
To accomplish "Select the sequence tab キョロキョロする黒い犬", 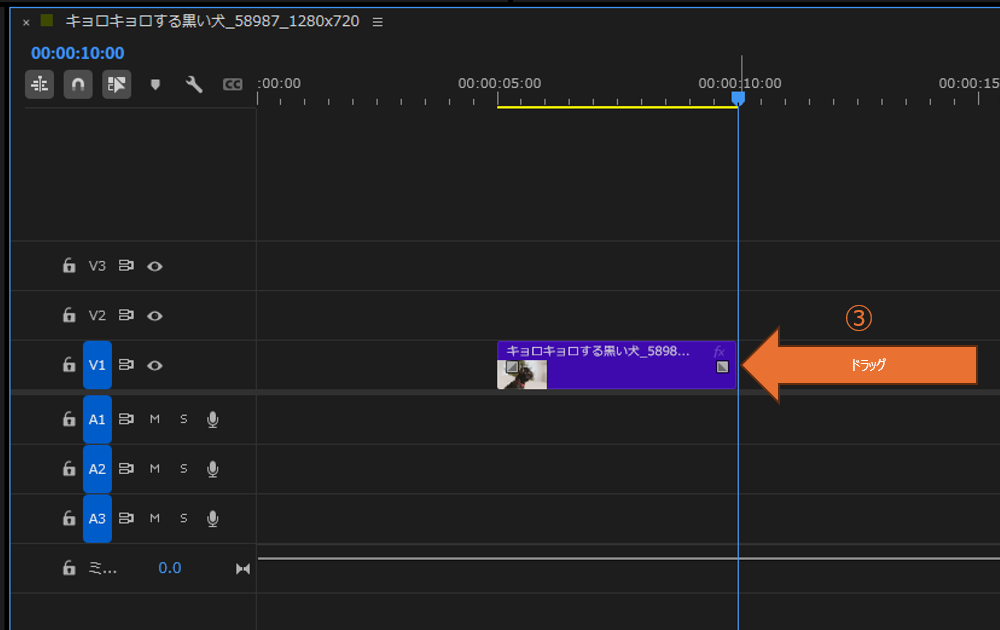I will 212,21.
